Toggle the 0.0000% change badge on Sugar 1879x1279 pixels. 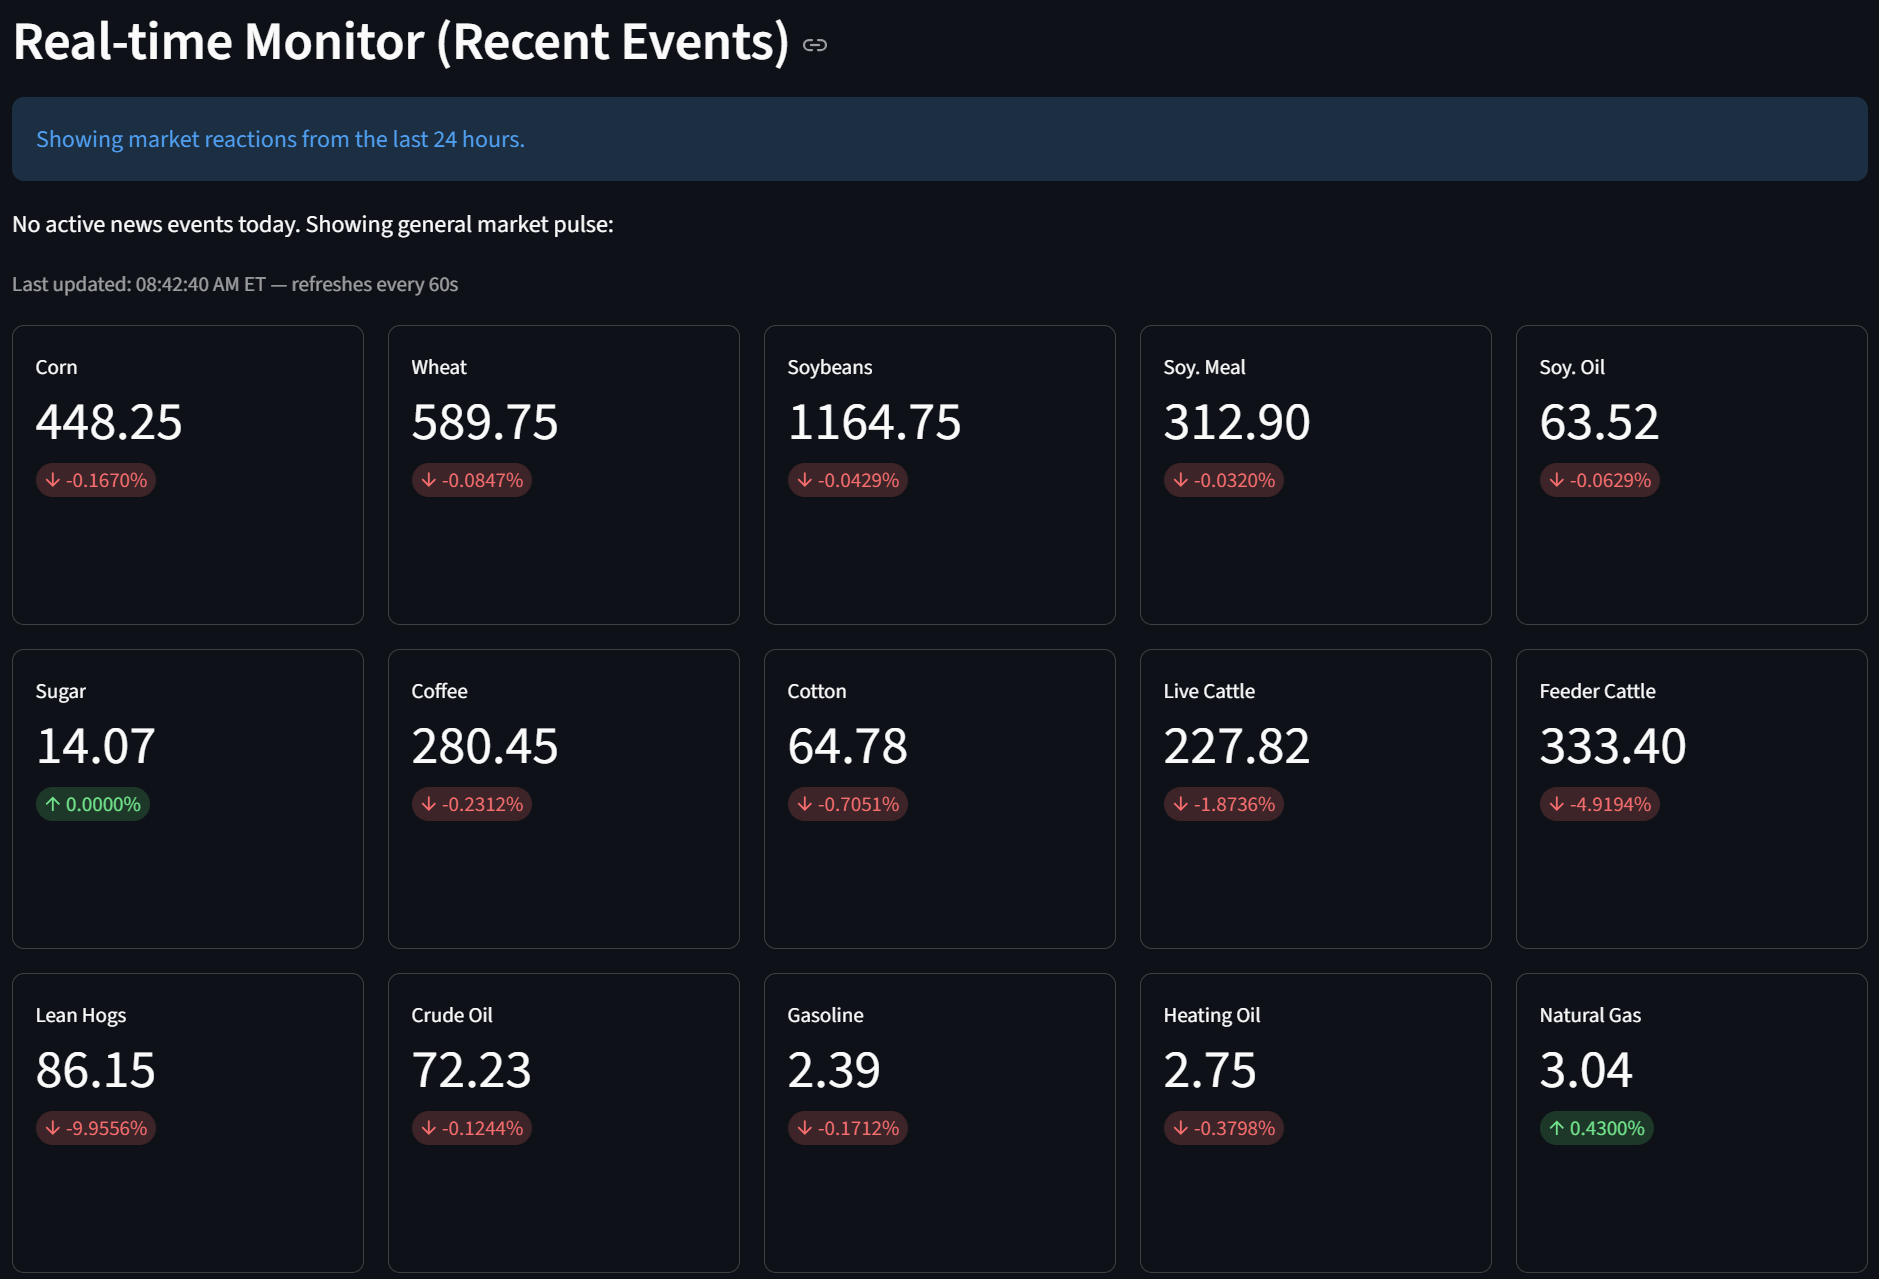93,803
